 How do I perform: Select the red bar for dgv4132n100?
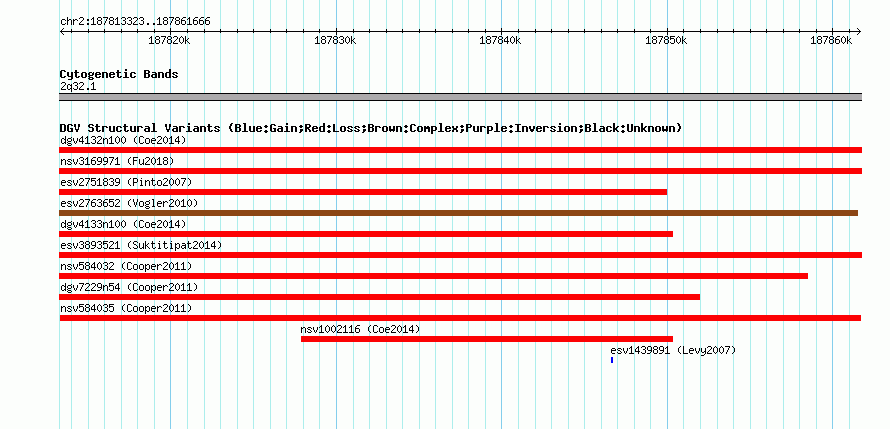point(460,150)
